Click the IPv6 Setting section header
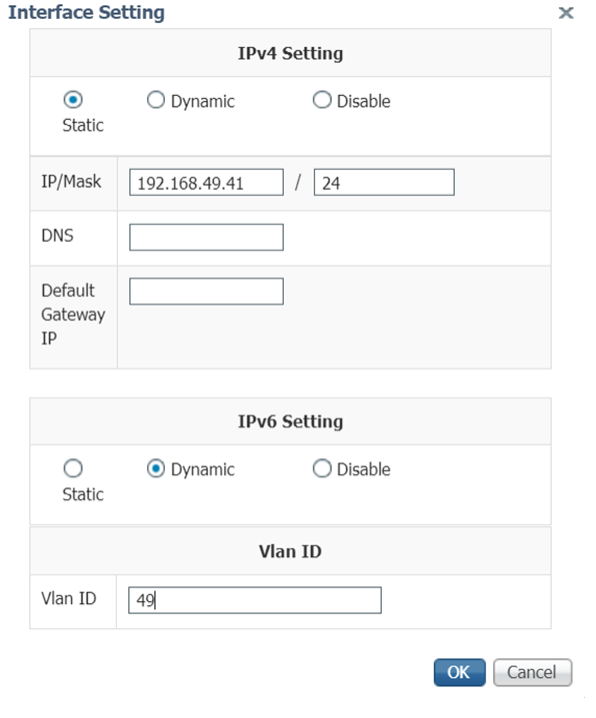This screenshot has width=596, height=718. point(290,421)
